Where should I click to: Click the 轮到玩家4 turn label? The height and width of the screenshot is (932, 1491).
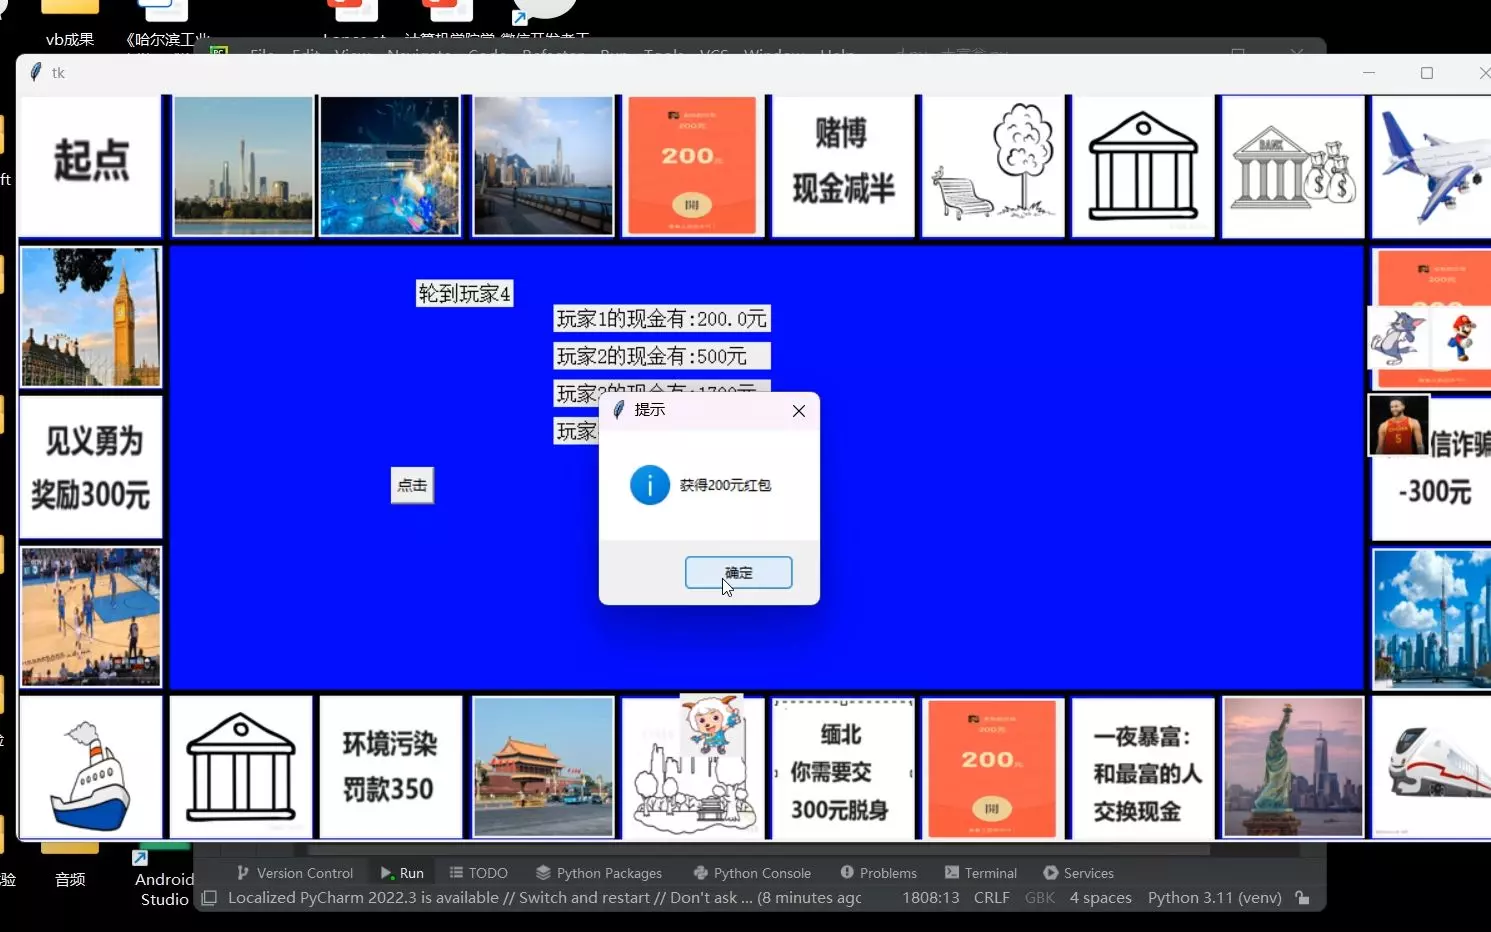(465, 293)
